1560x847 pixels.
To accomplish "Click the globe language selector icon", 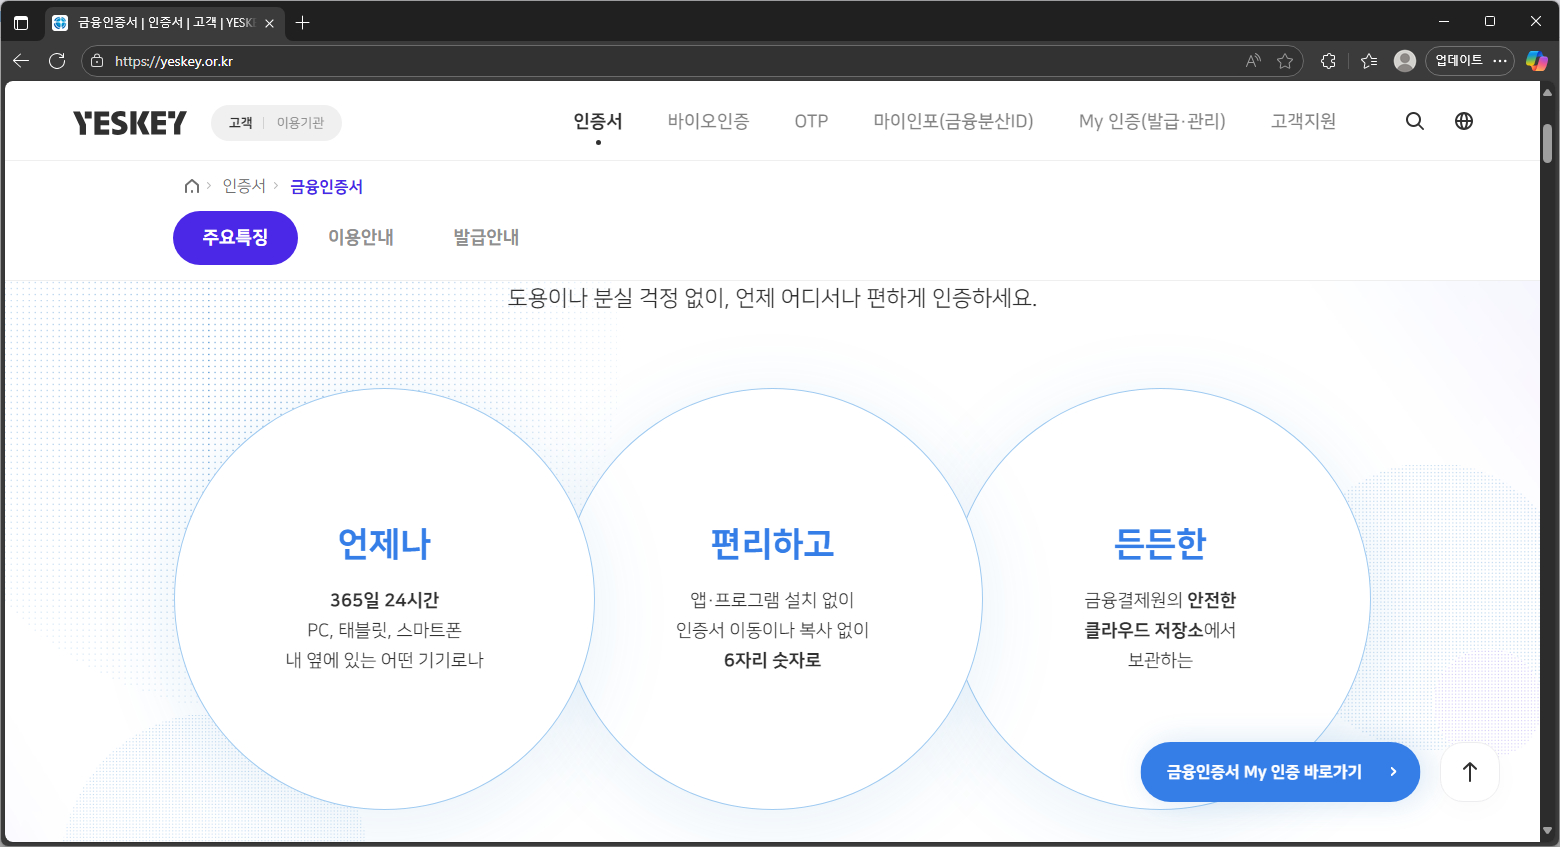I will [1463, 121].
